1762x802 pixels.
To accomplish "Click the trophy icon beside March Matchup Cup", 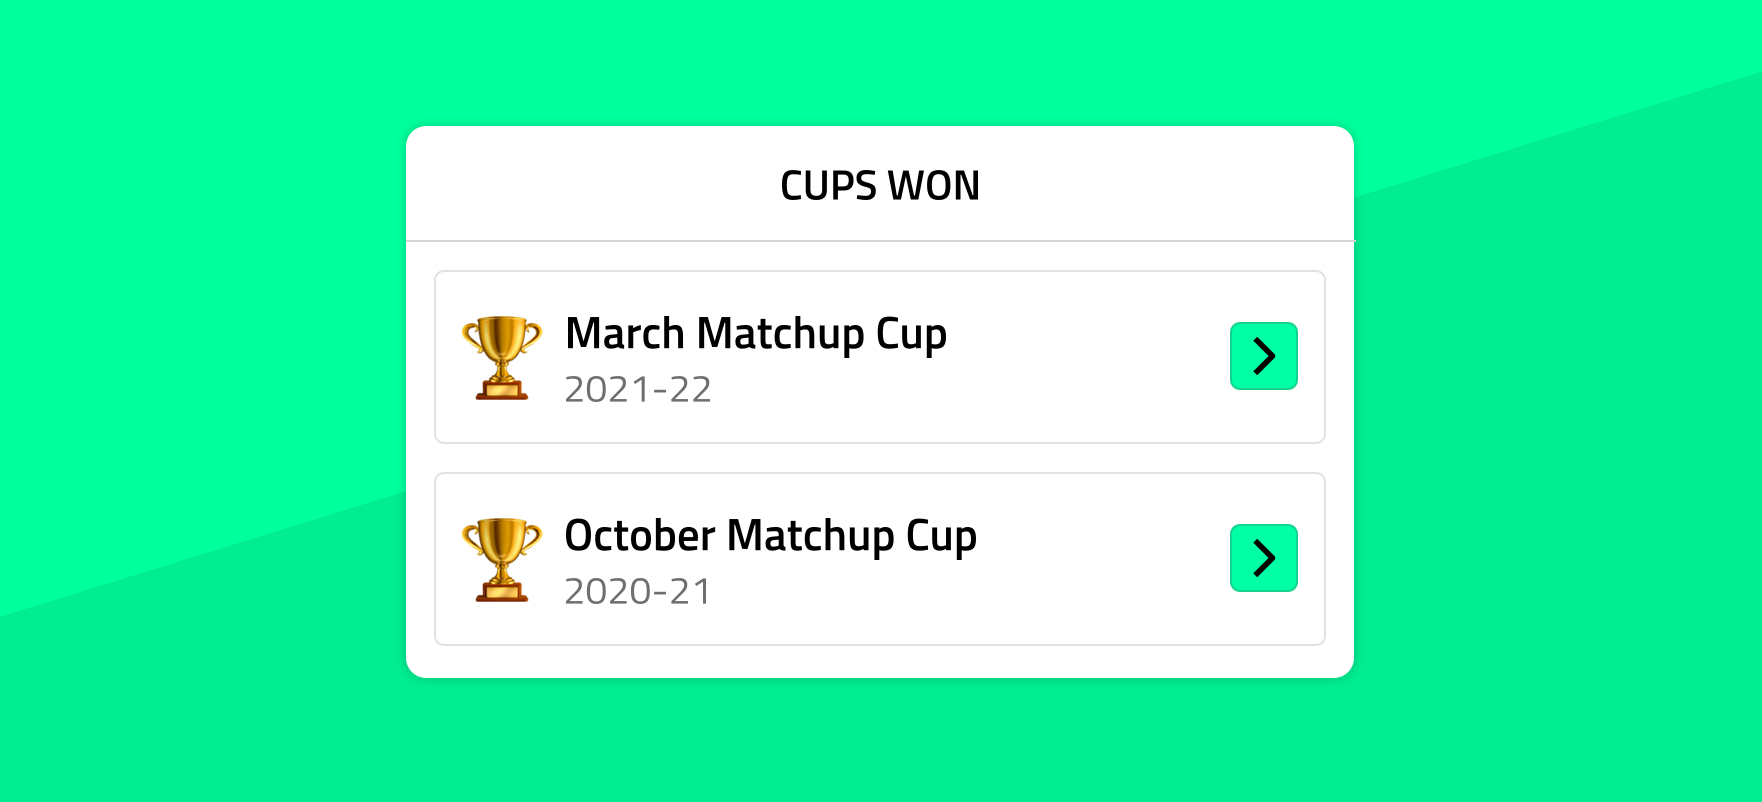I will point(502,358).
